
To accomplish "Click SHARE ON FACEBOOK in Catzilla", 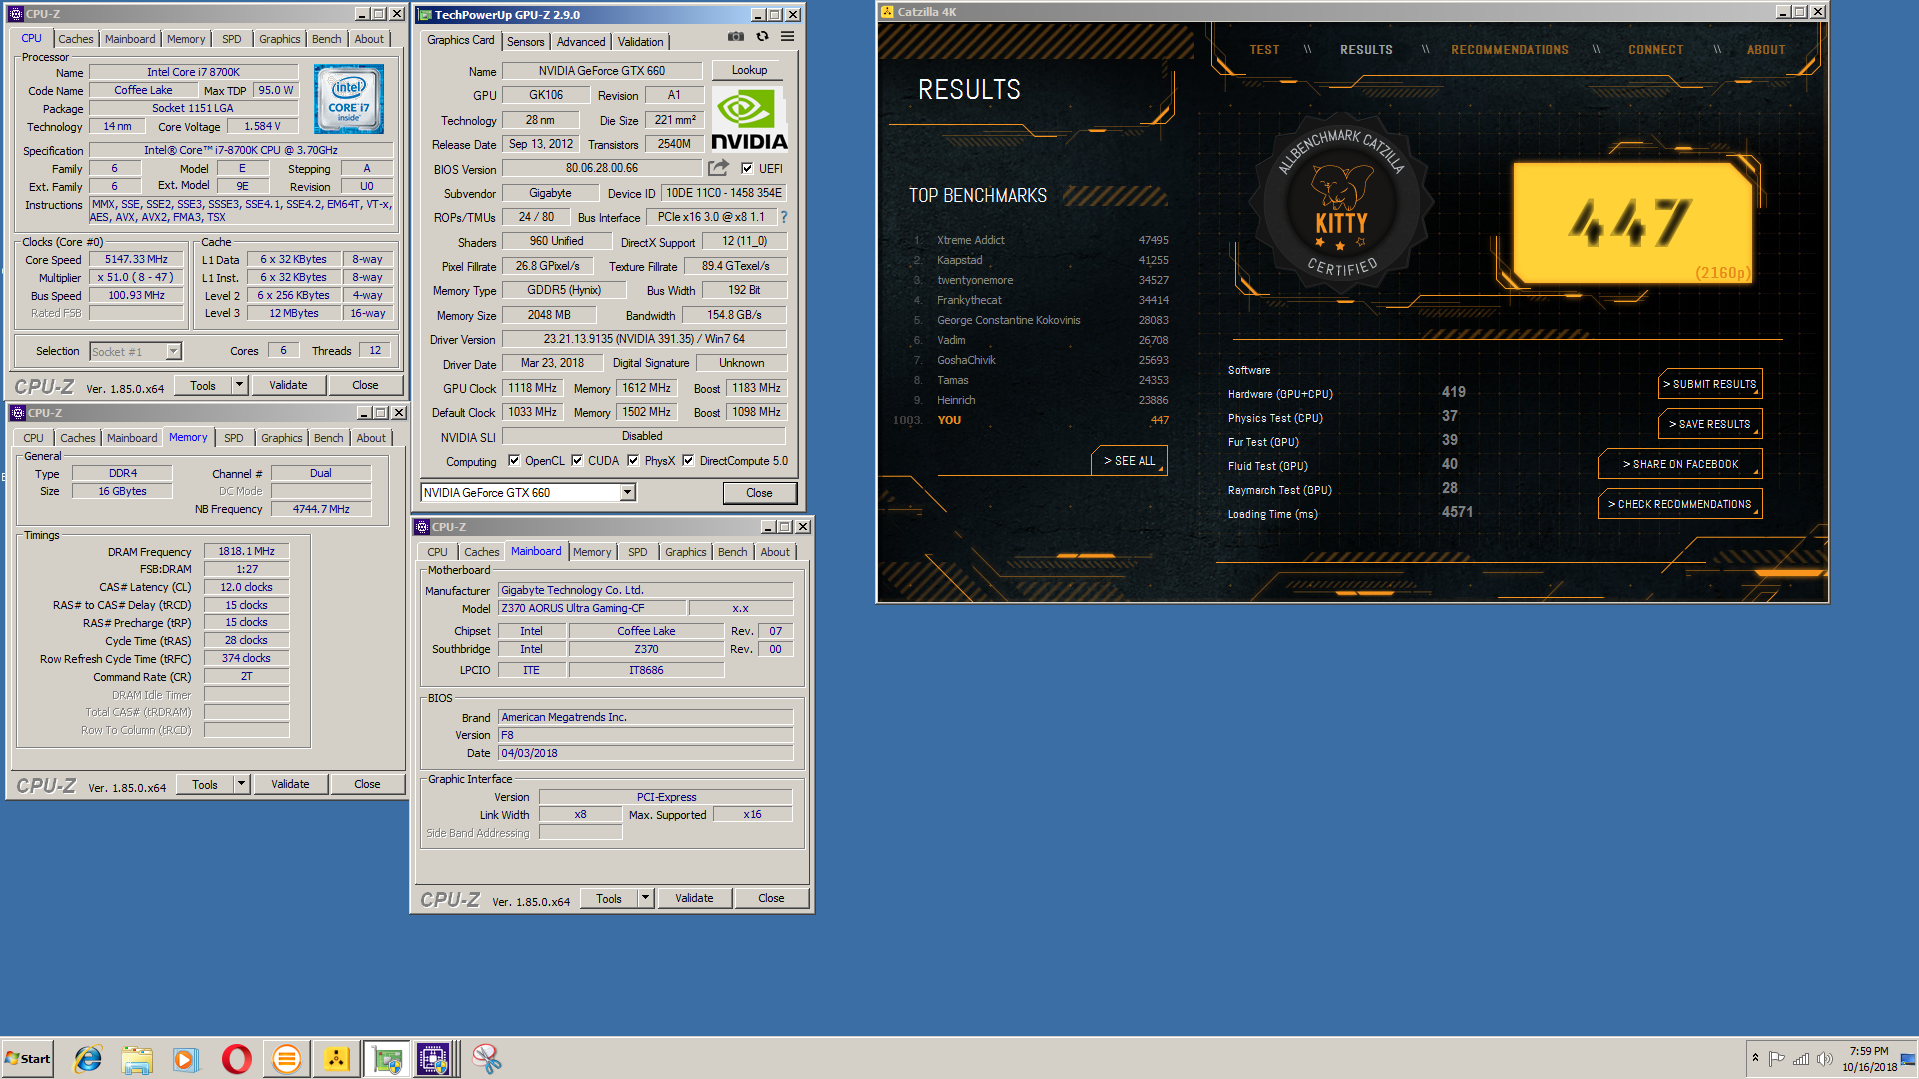I will tap(1680, 464).
